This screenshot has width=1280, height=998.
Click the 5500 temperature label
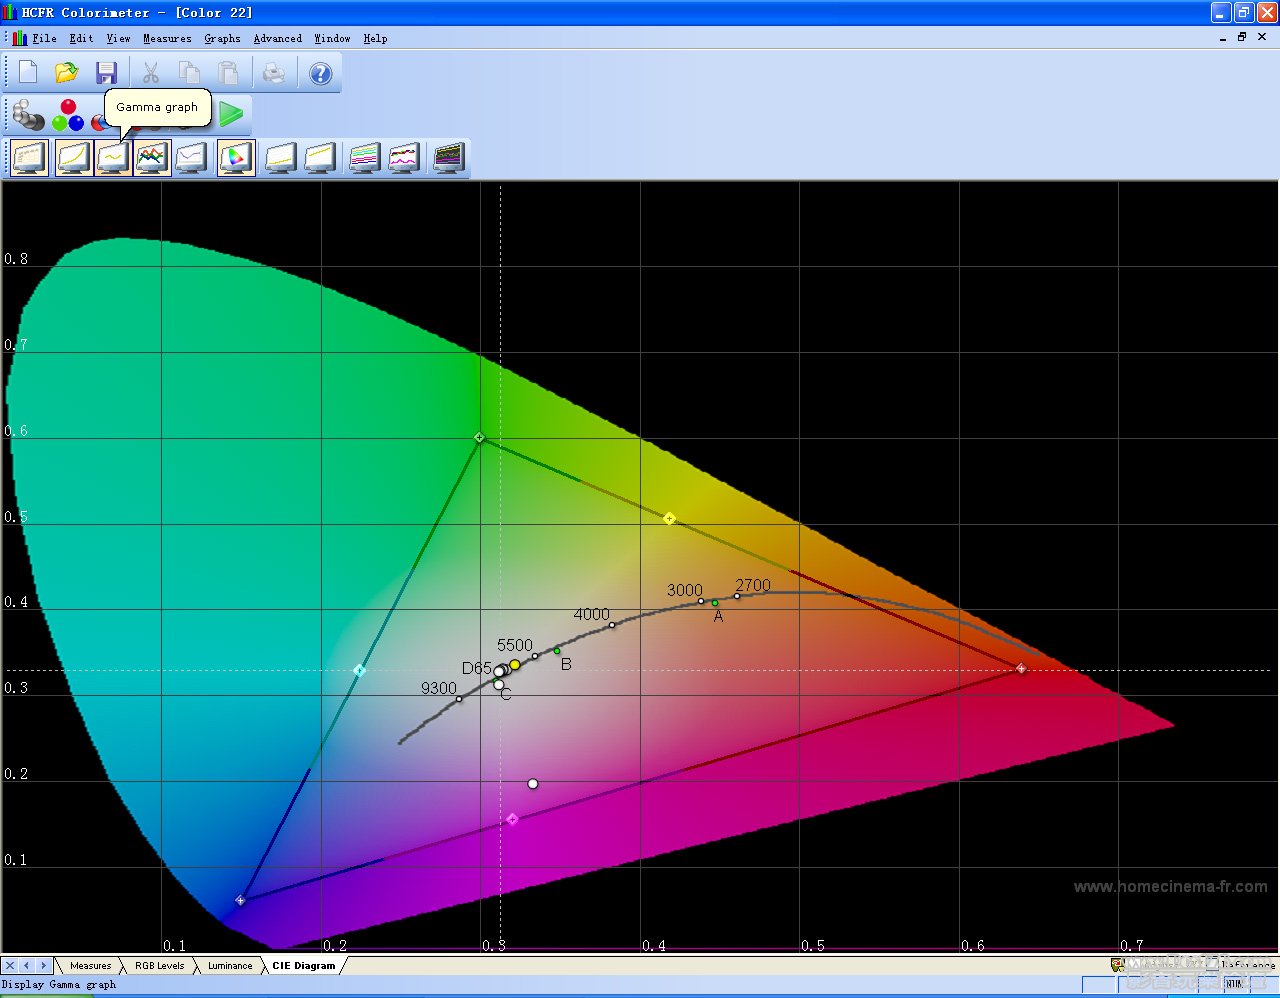point(515,645)
